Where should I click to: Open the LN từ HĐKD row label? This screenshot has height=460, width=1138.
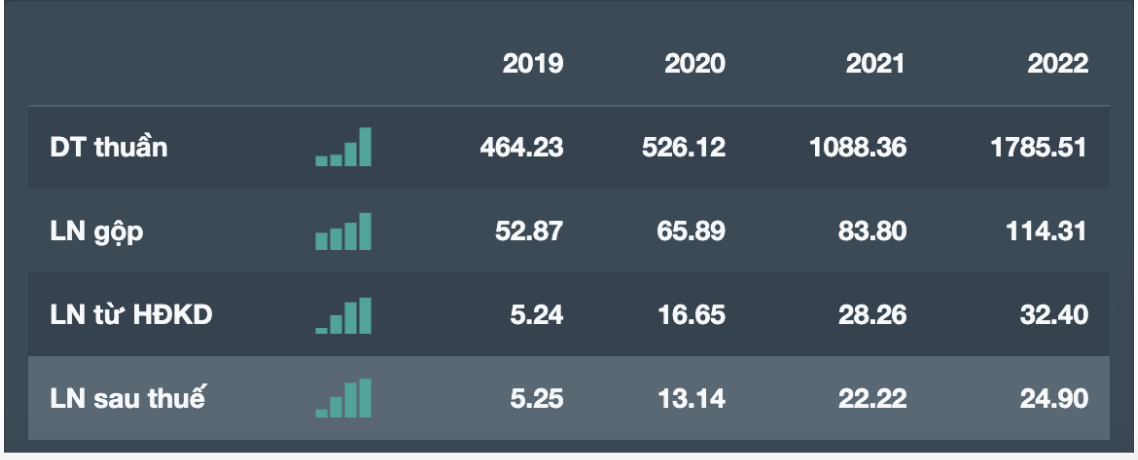click(x=131, y=316)
